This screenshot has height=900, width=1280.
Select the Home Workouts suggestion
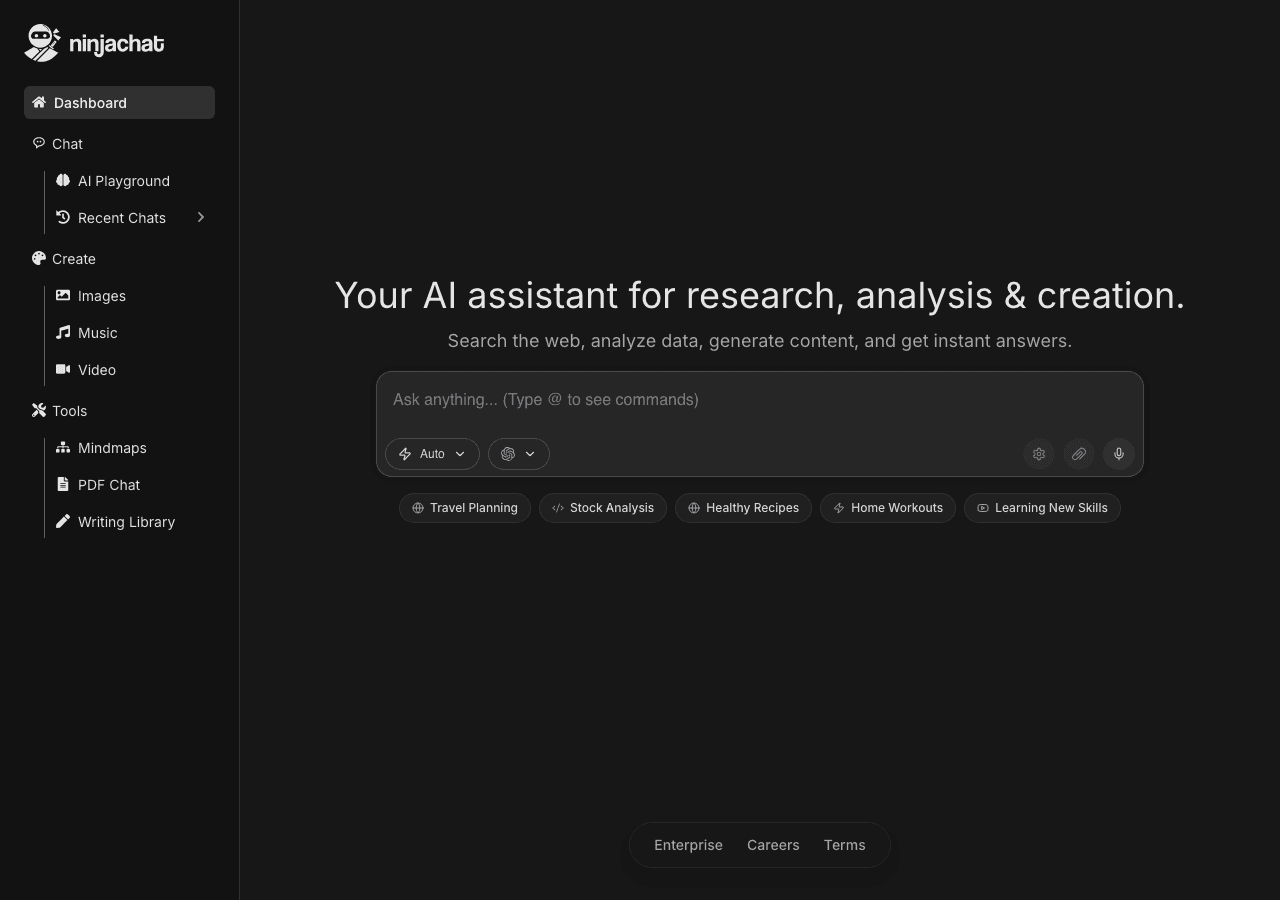click(x=888, y=508)
